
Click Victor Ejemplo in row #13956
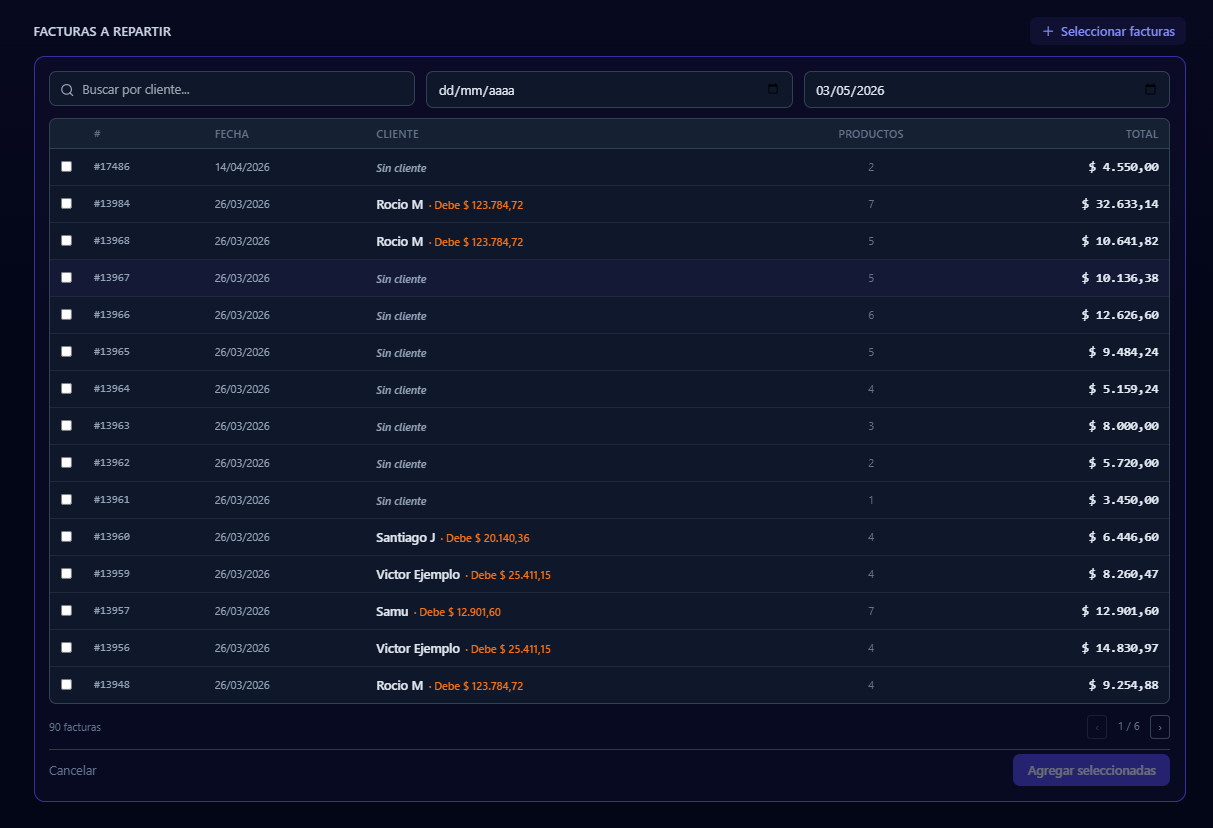(418, 648)
